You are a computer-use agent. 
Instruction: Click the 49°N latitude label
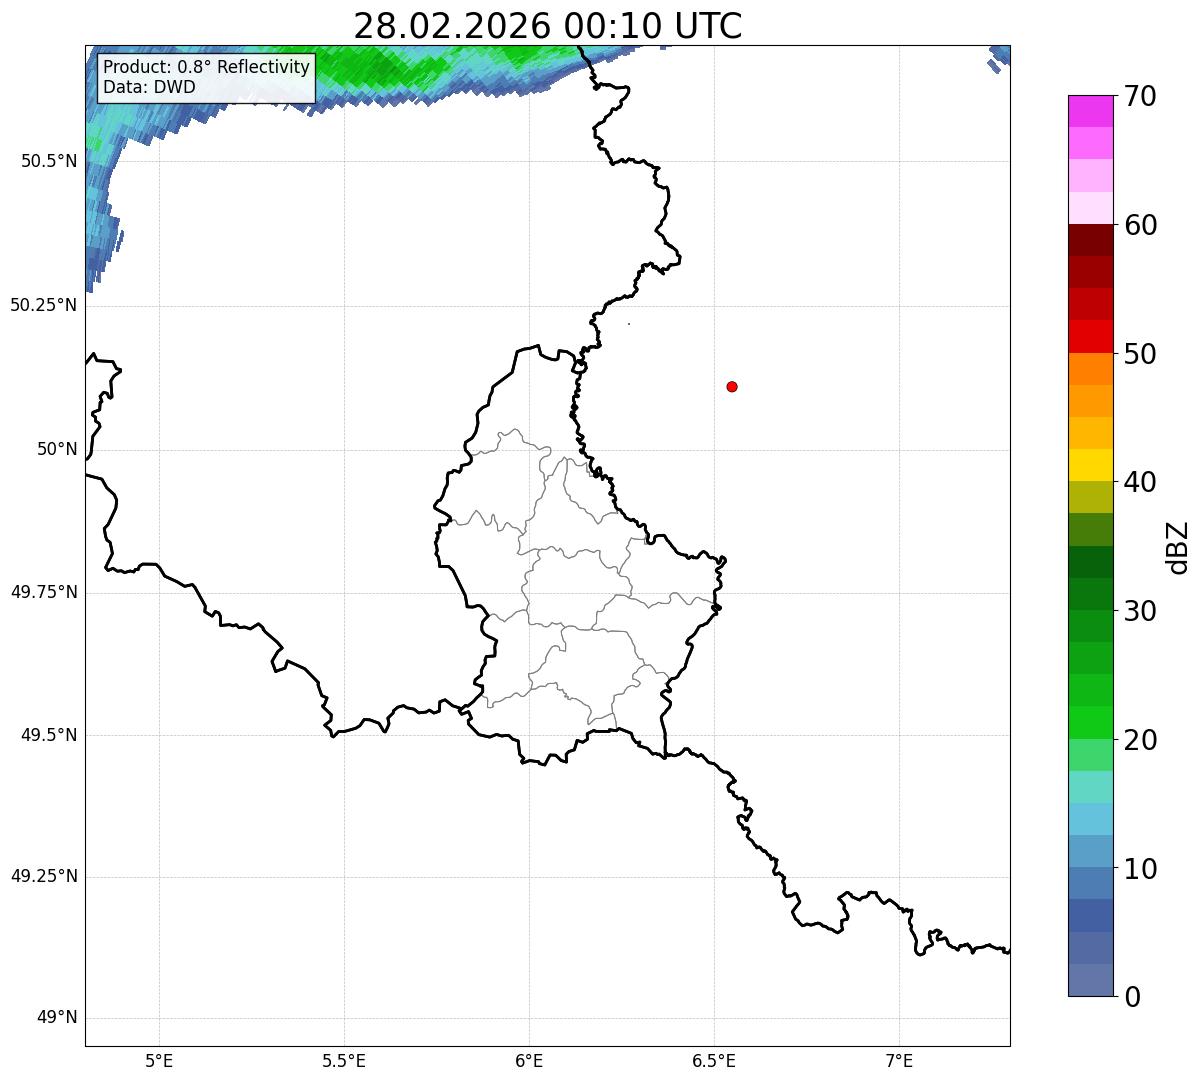coord(57,1018)
